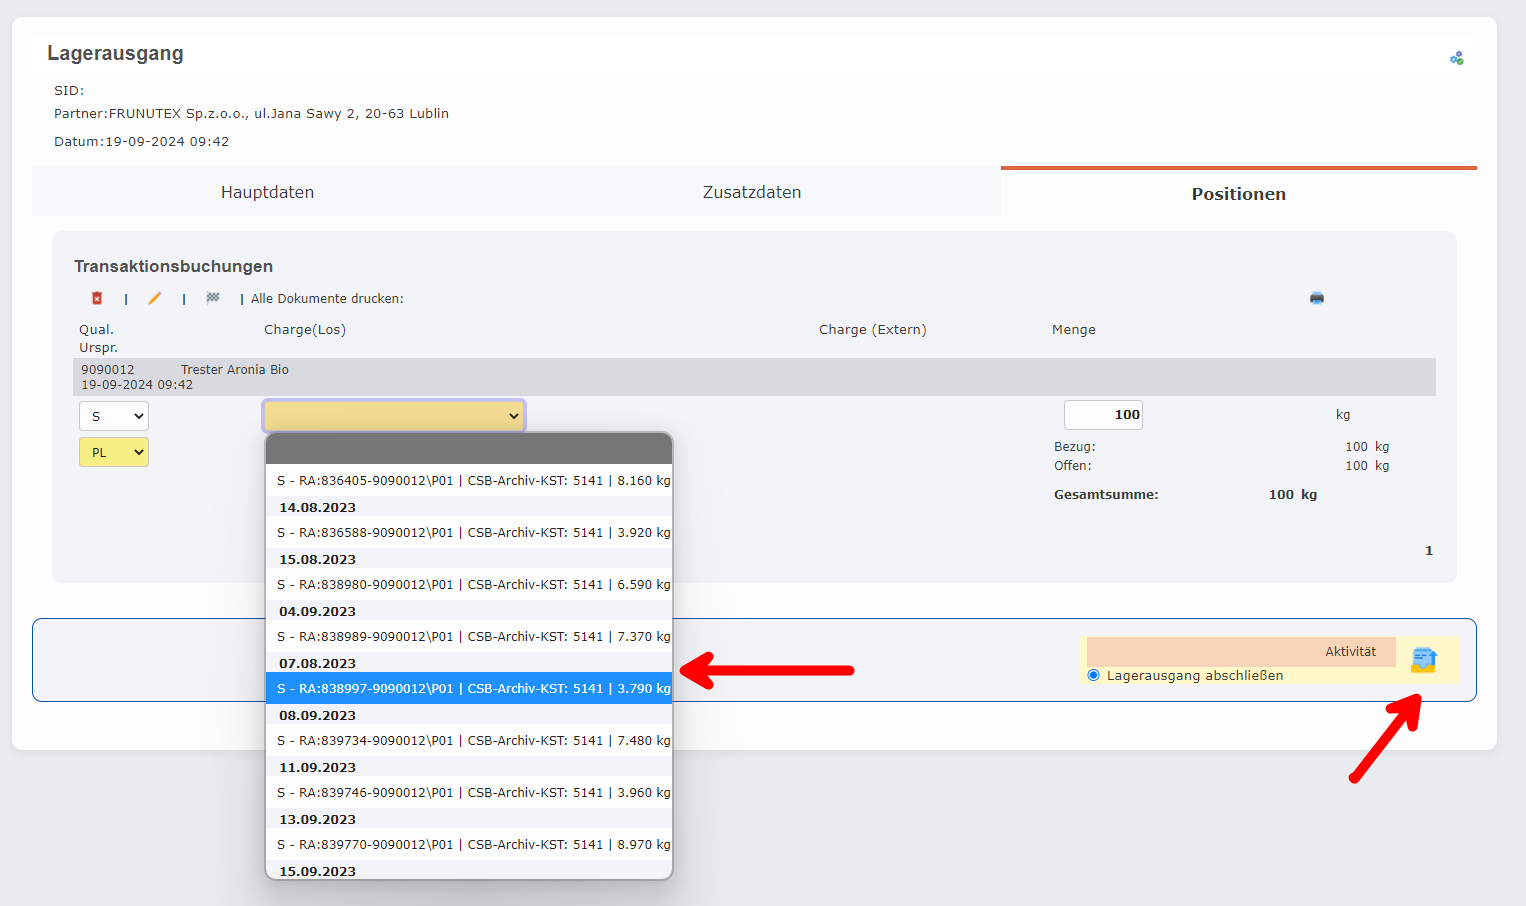Viewport: 1526px width, 906px height.
Task: Click the red delete trash icon
Action: 97,298
